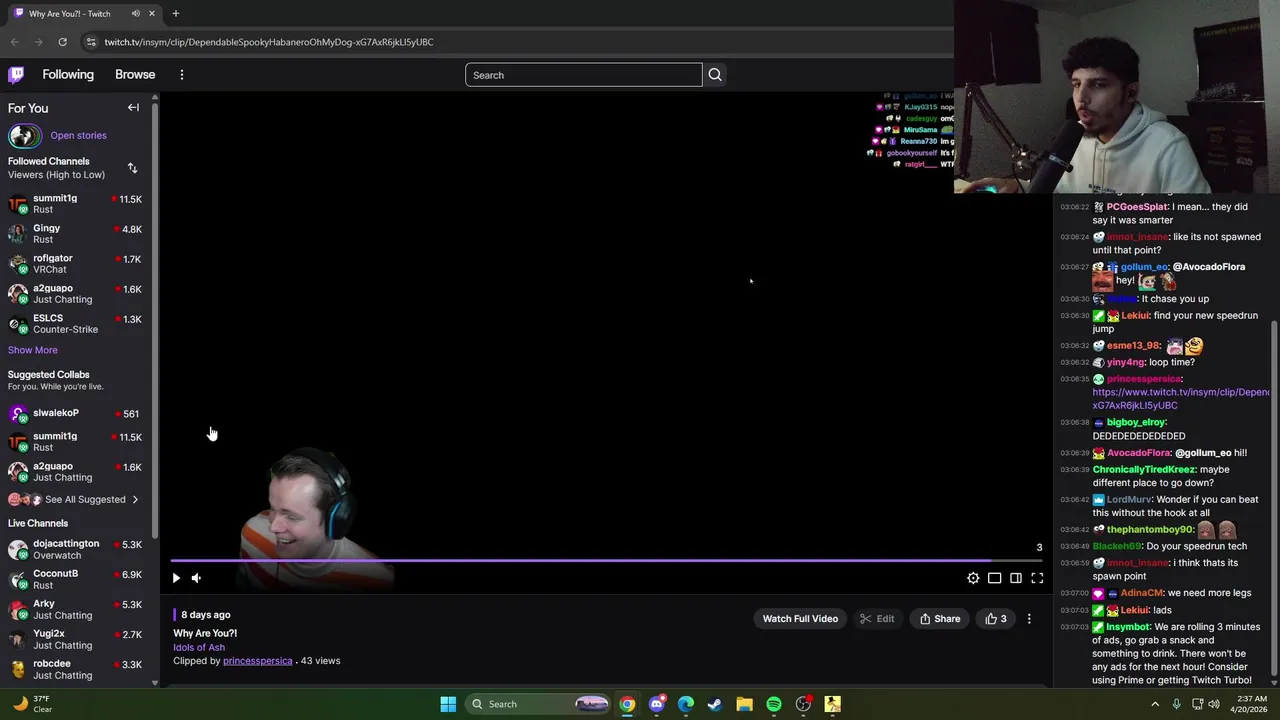This screenshot has height=720, width=1280.
Task: Open suggested collab slwalekoP
Action: 78,413
